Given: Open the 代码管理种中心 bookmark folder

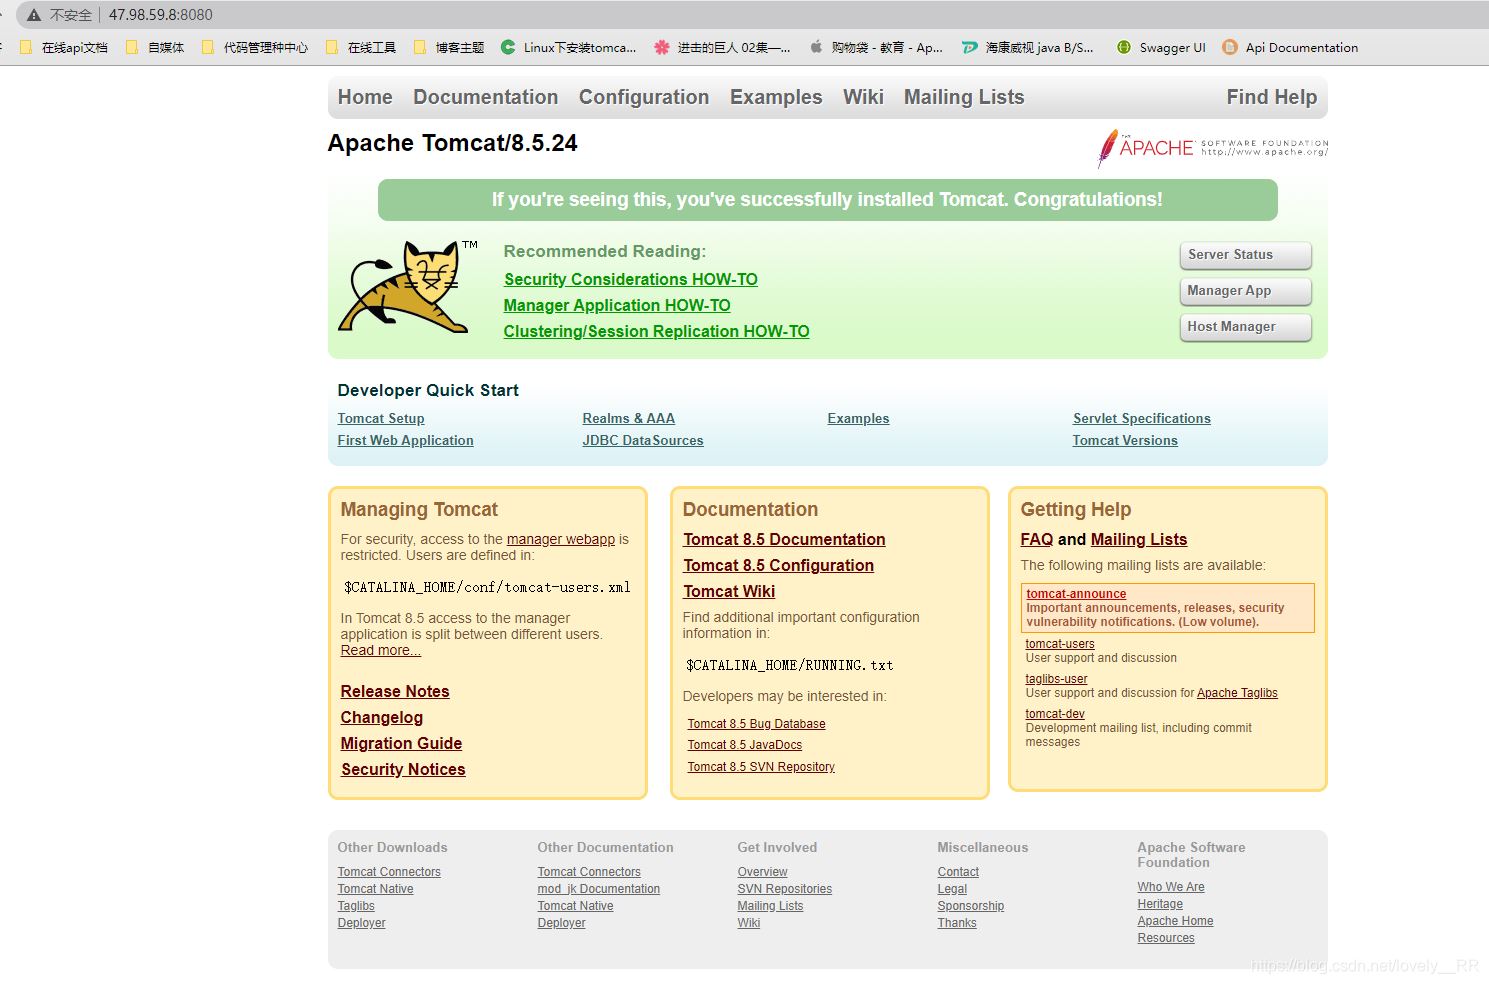Looking at the screenshot, I should click(255, 47).
